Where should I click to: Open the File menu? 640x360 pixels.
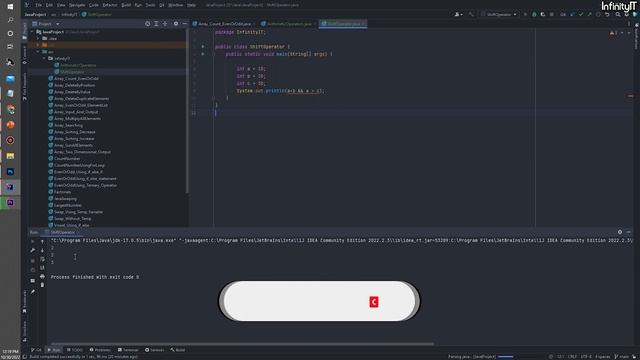pos(38,5)
